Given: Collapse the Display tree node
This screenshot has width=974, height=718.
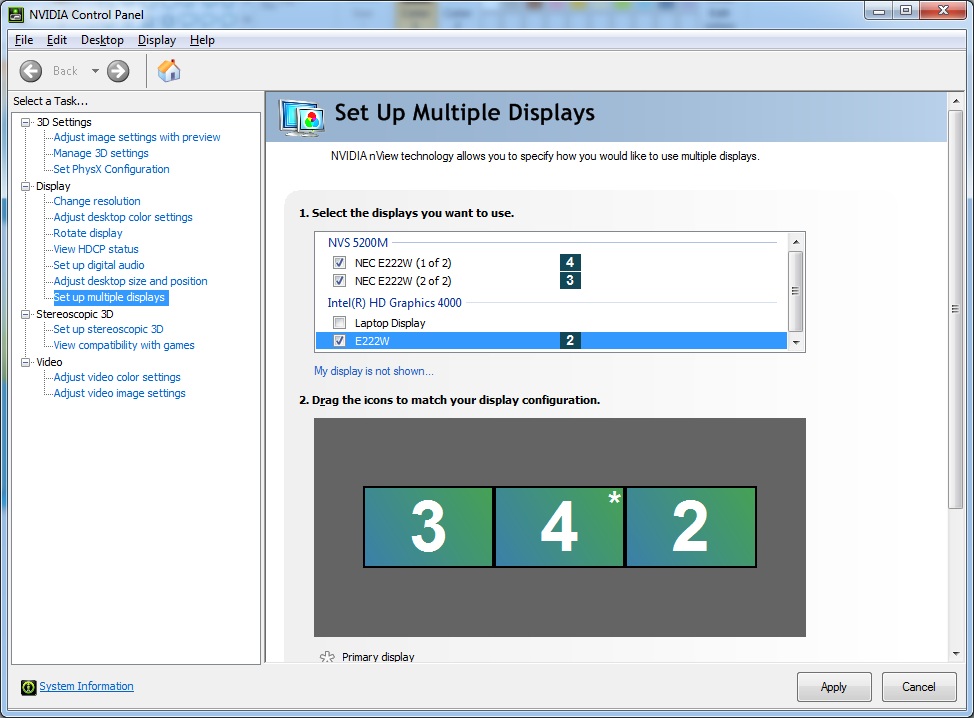Looking at the screenshot, I should (25, 186).
